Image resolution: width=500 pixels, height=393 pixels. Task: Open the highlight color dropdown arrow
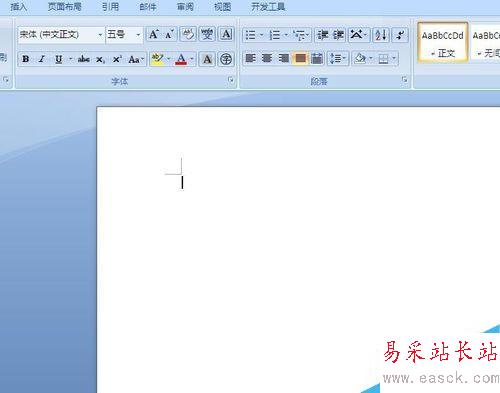point(169,59)
